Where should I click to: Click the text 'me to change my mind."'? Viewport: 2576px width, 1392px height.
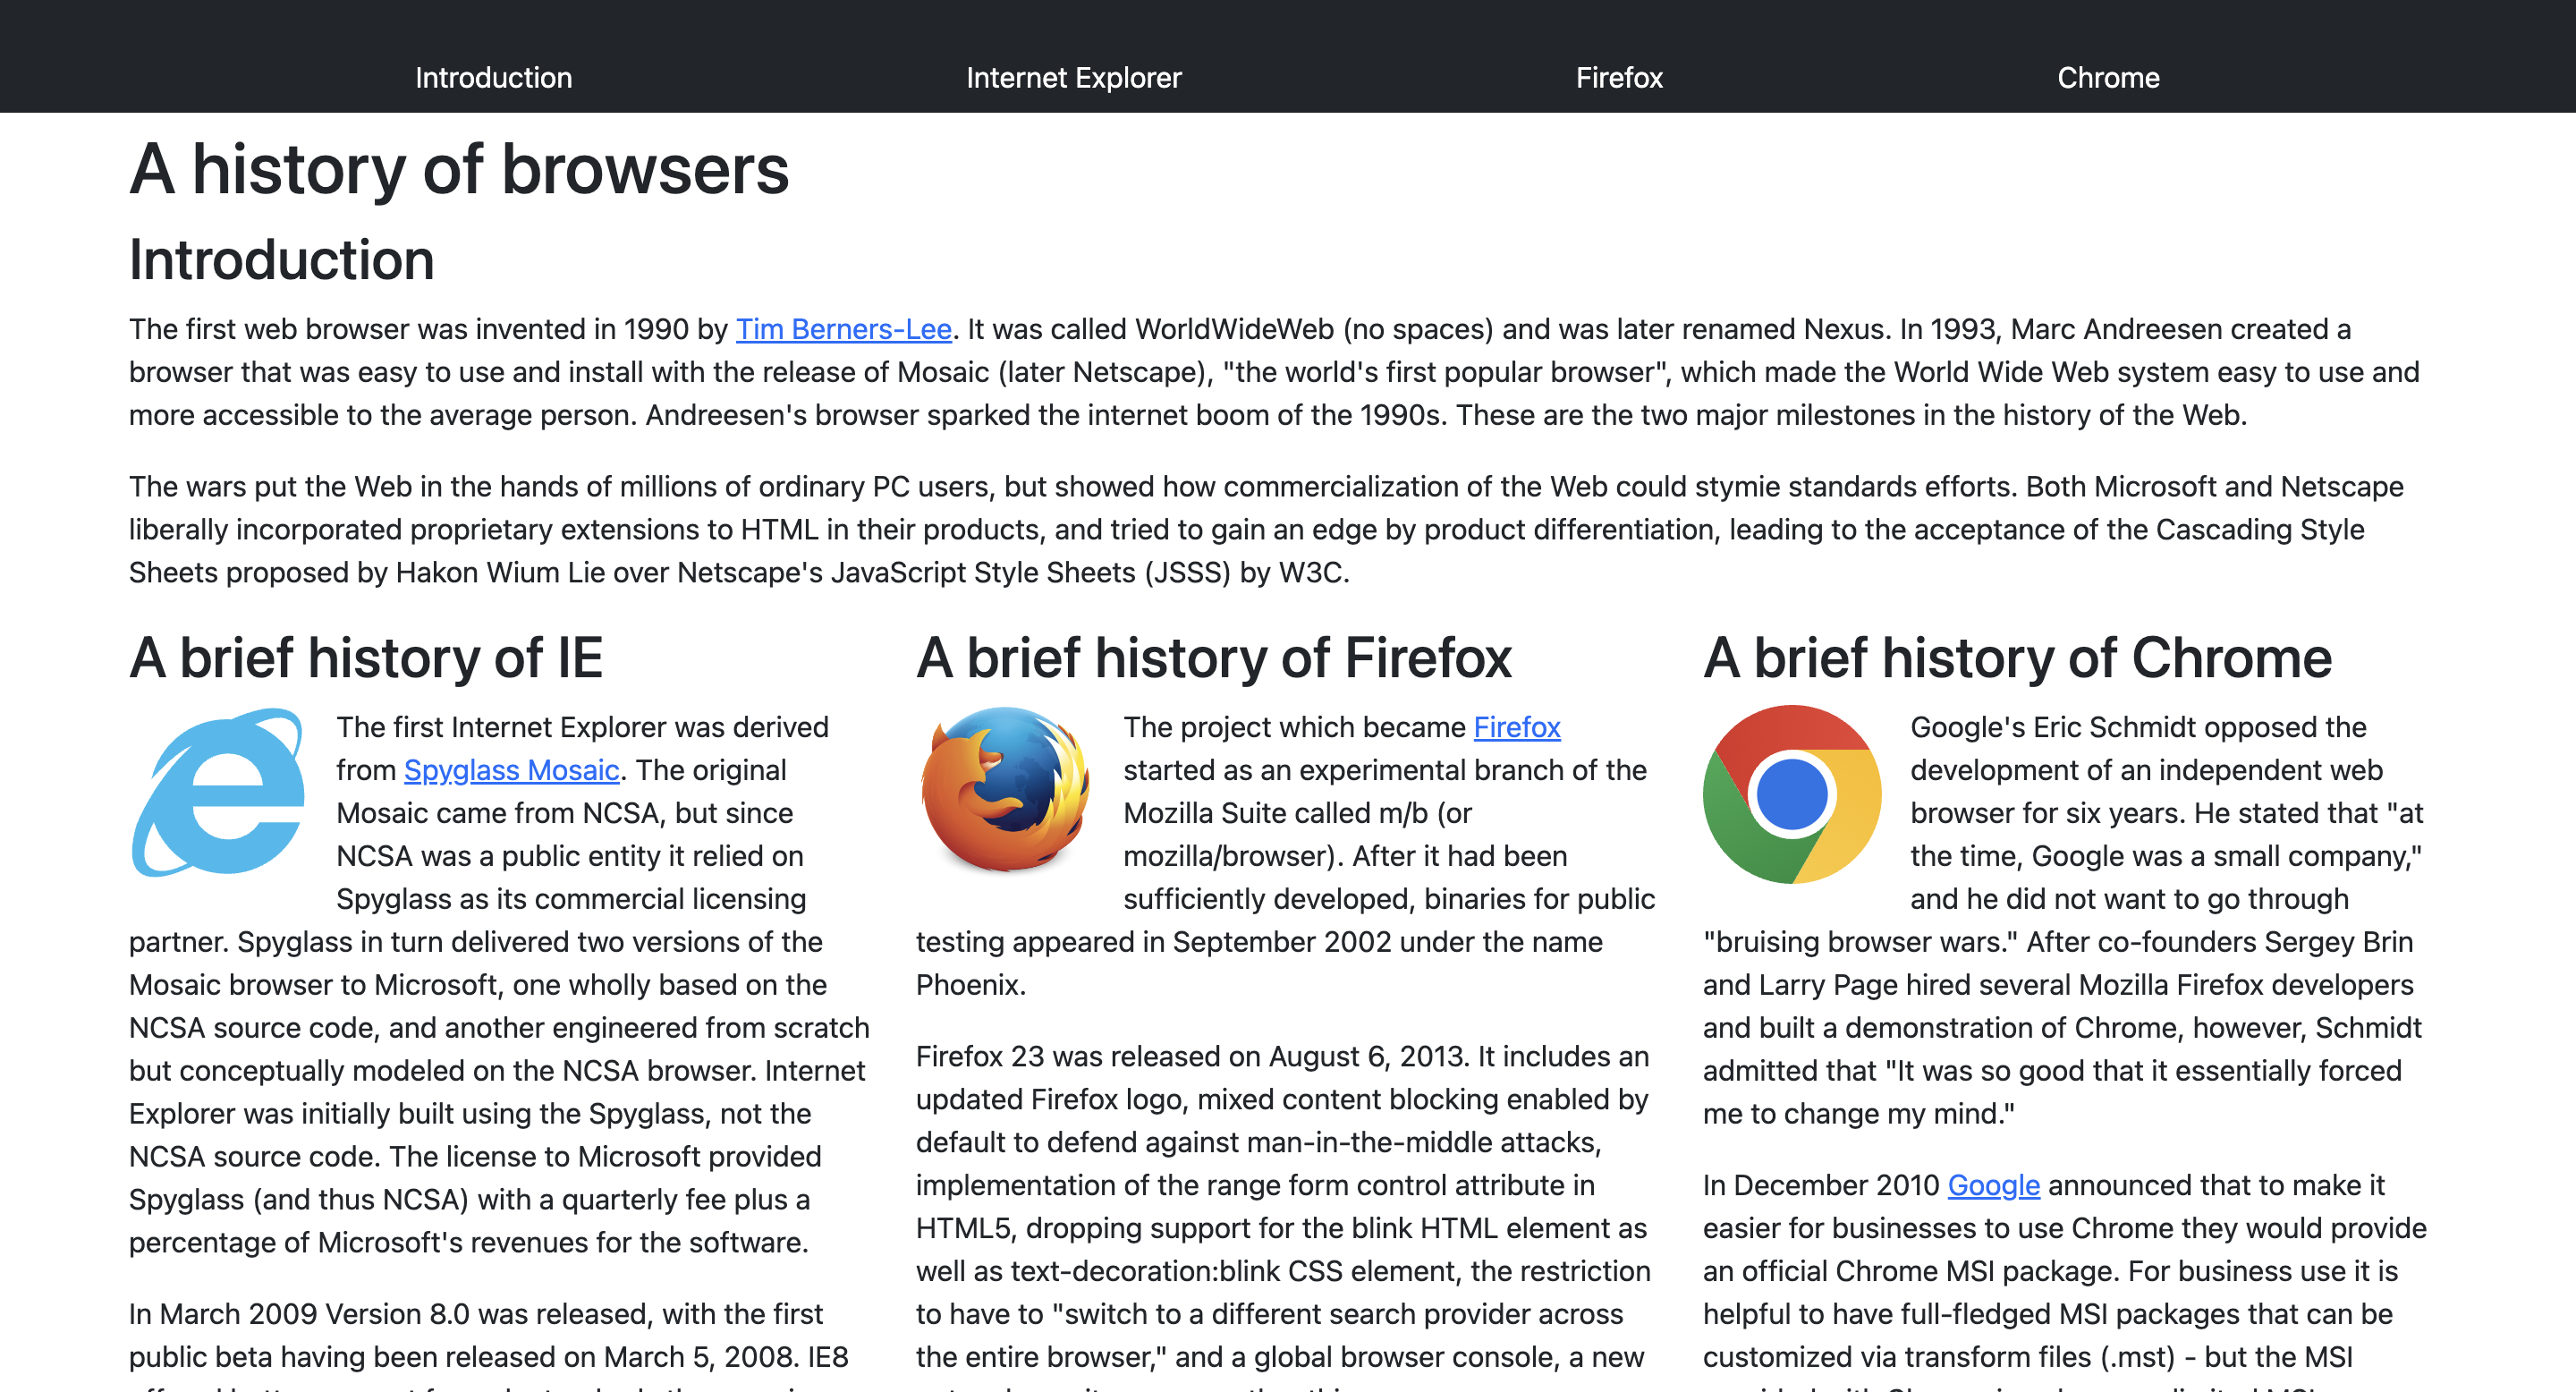(x=1858, y=1114)
